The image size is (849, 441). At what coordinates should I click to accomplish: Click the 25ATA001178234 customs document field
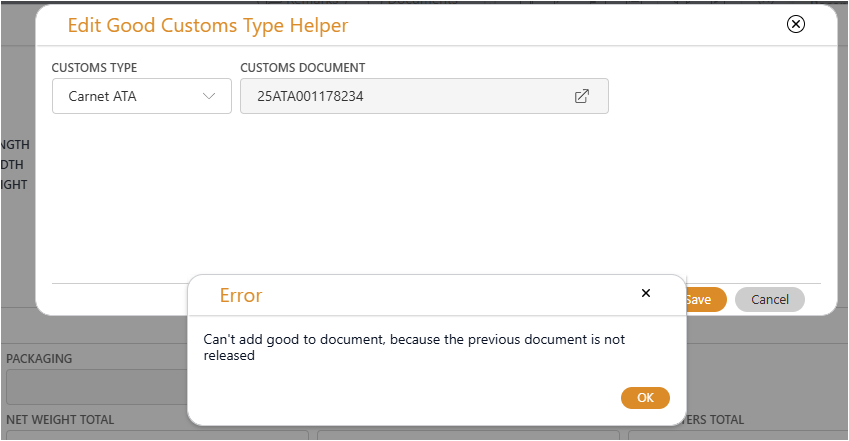click(400, 97)
